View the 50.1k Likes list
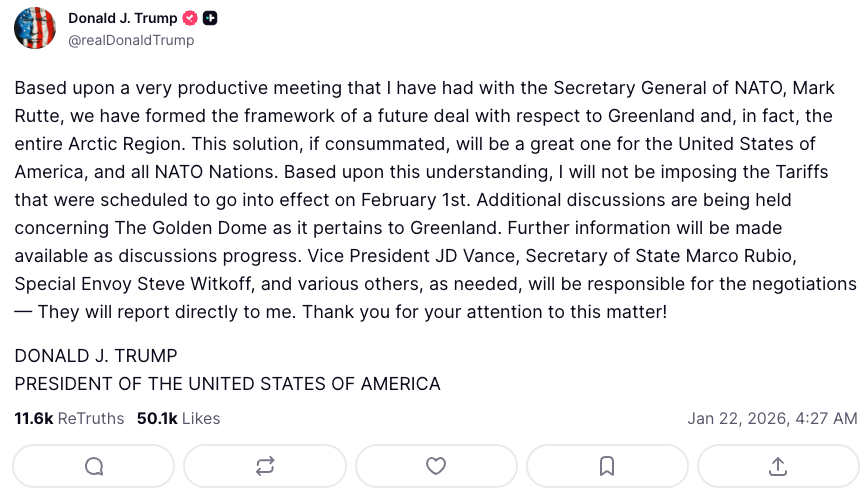Viewport: 868px width, 501px height. [178, 418]
